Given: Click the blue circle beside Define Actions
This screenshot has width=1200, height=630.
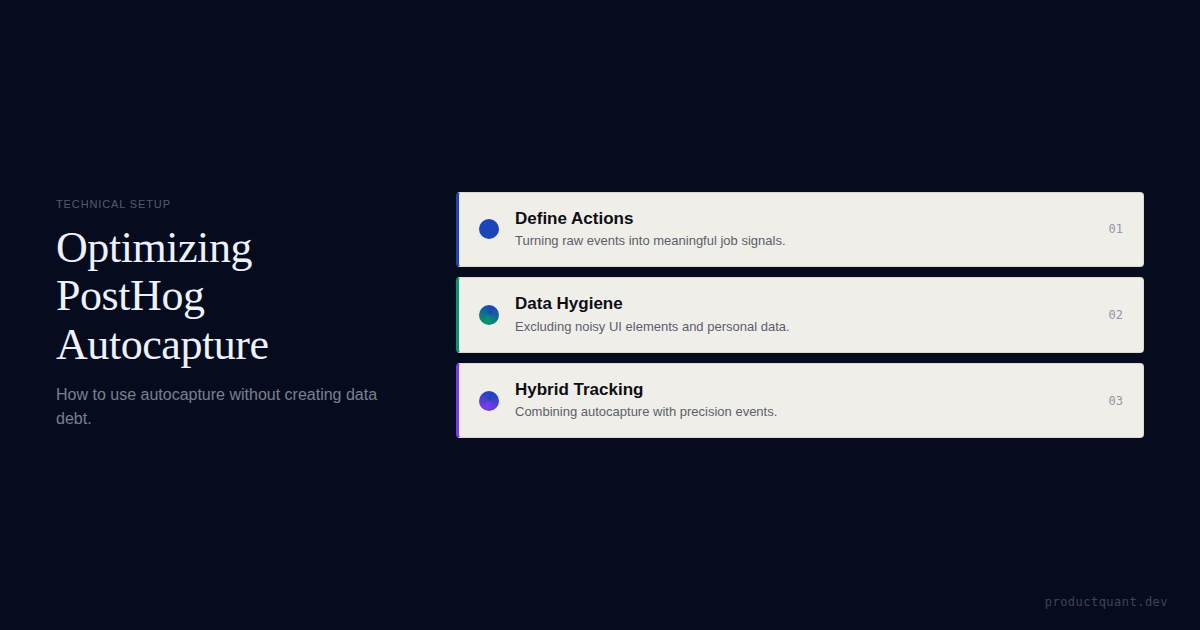Looking at the screenshot, I should point(489,229).
